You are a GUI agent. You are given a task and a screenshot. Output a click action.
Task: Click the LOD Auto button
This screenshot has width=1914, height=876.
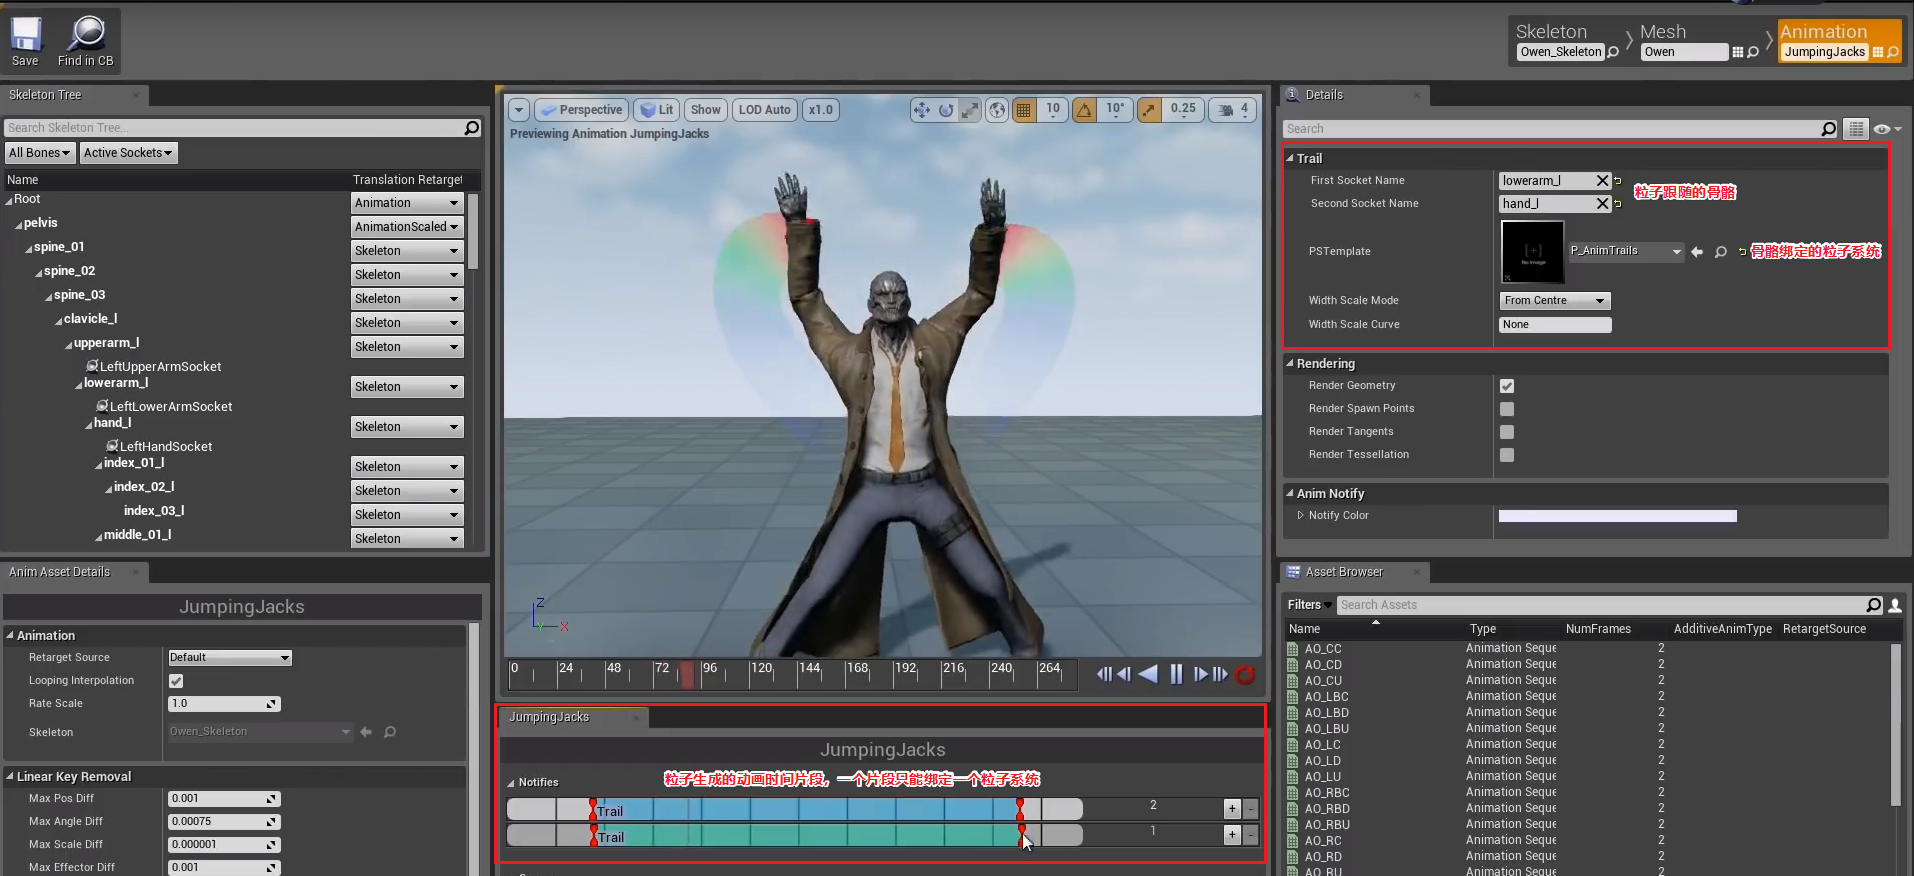pyautogui.click(x=764, y=110)
